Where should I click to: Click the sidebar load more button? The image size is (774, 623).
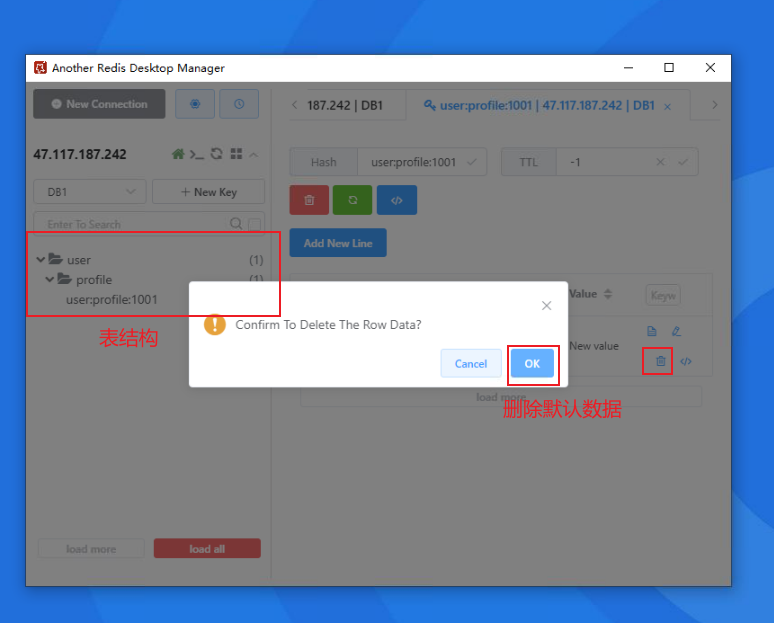[91, 548]
